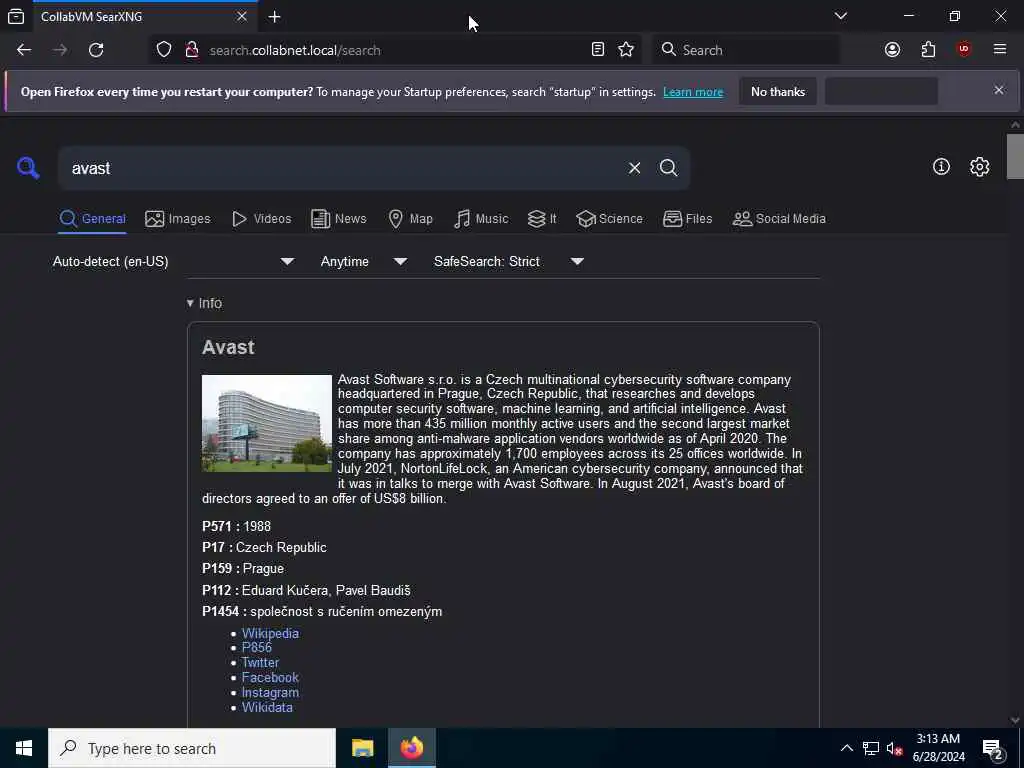This screenshot has width=1024, height=768.
Task: Close the CollabVM SearXNG tab
Action: 242,16
